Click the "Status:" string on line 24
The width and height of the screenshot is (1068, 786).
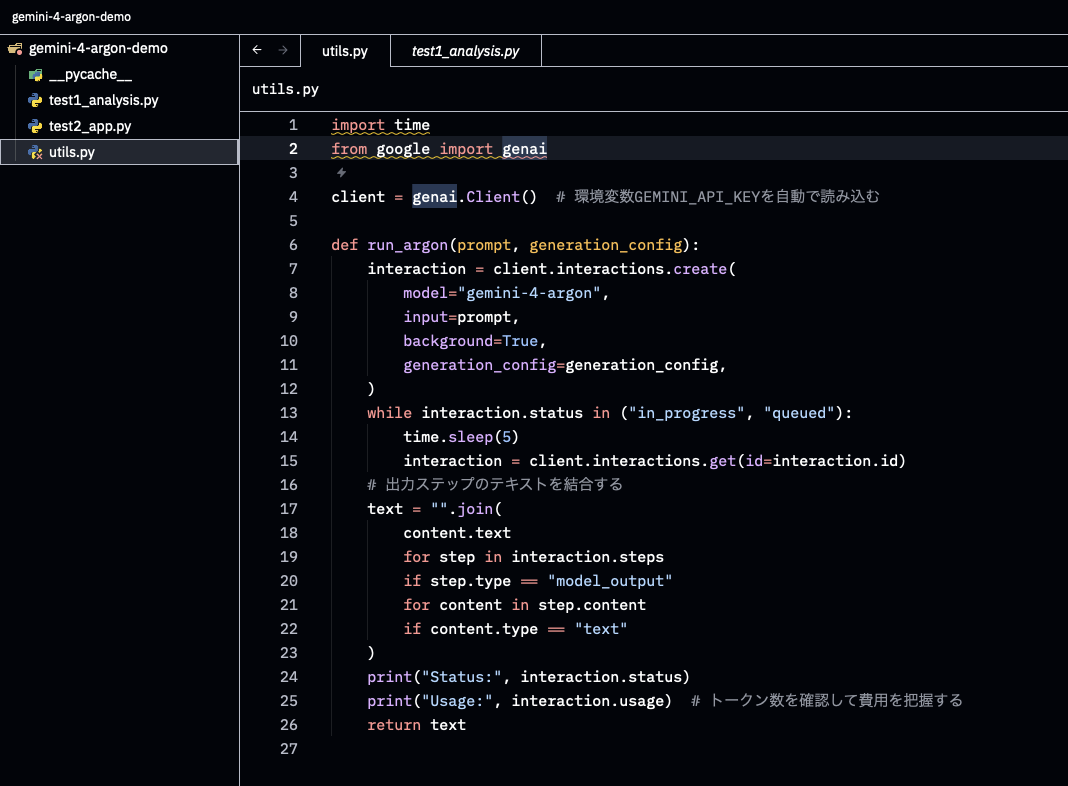462,676
